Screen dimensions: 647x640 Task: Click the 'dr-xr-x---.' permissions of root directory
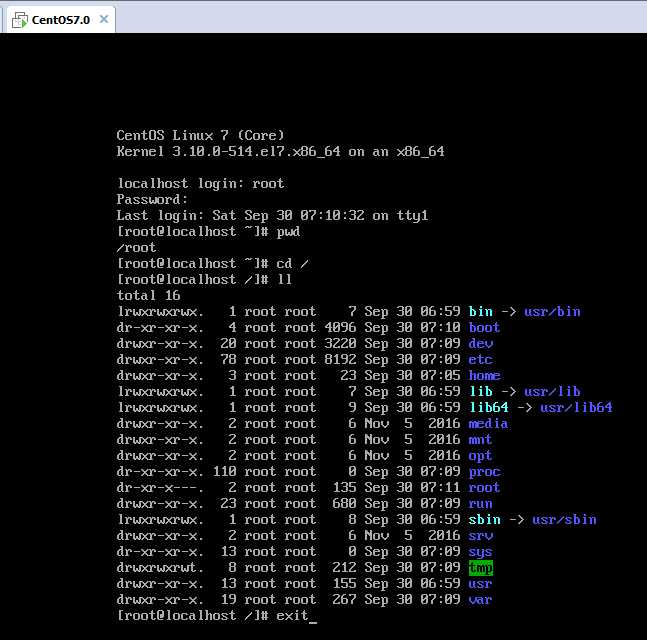(161, 487)
